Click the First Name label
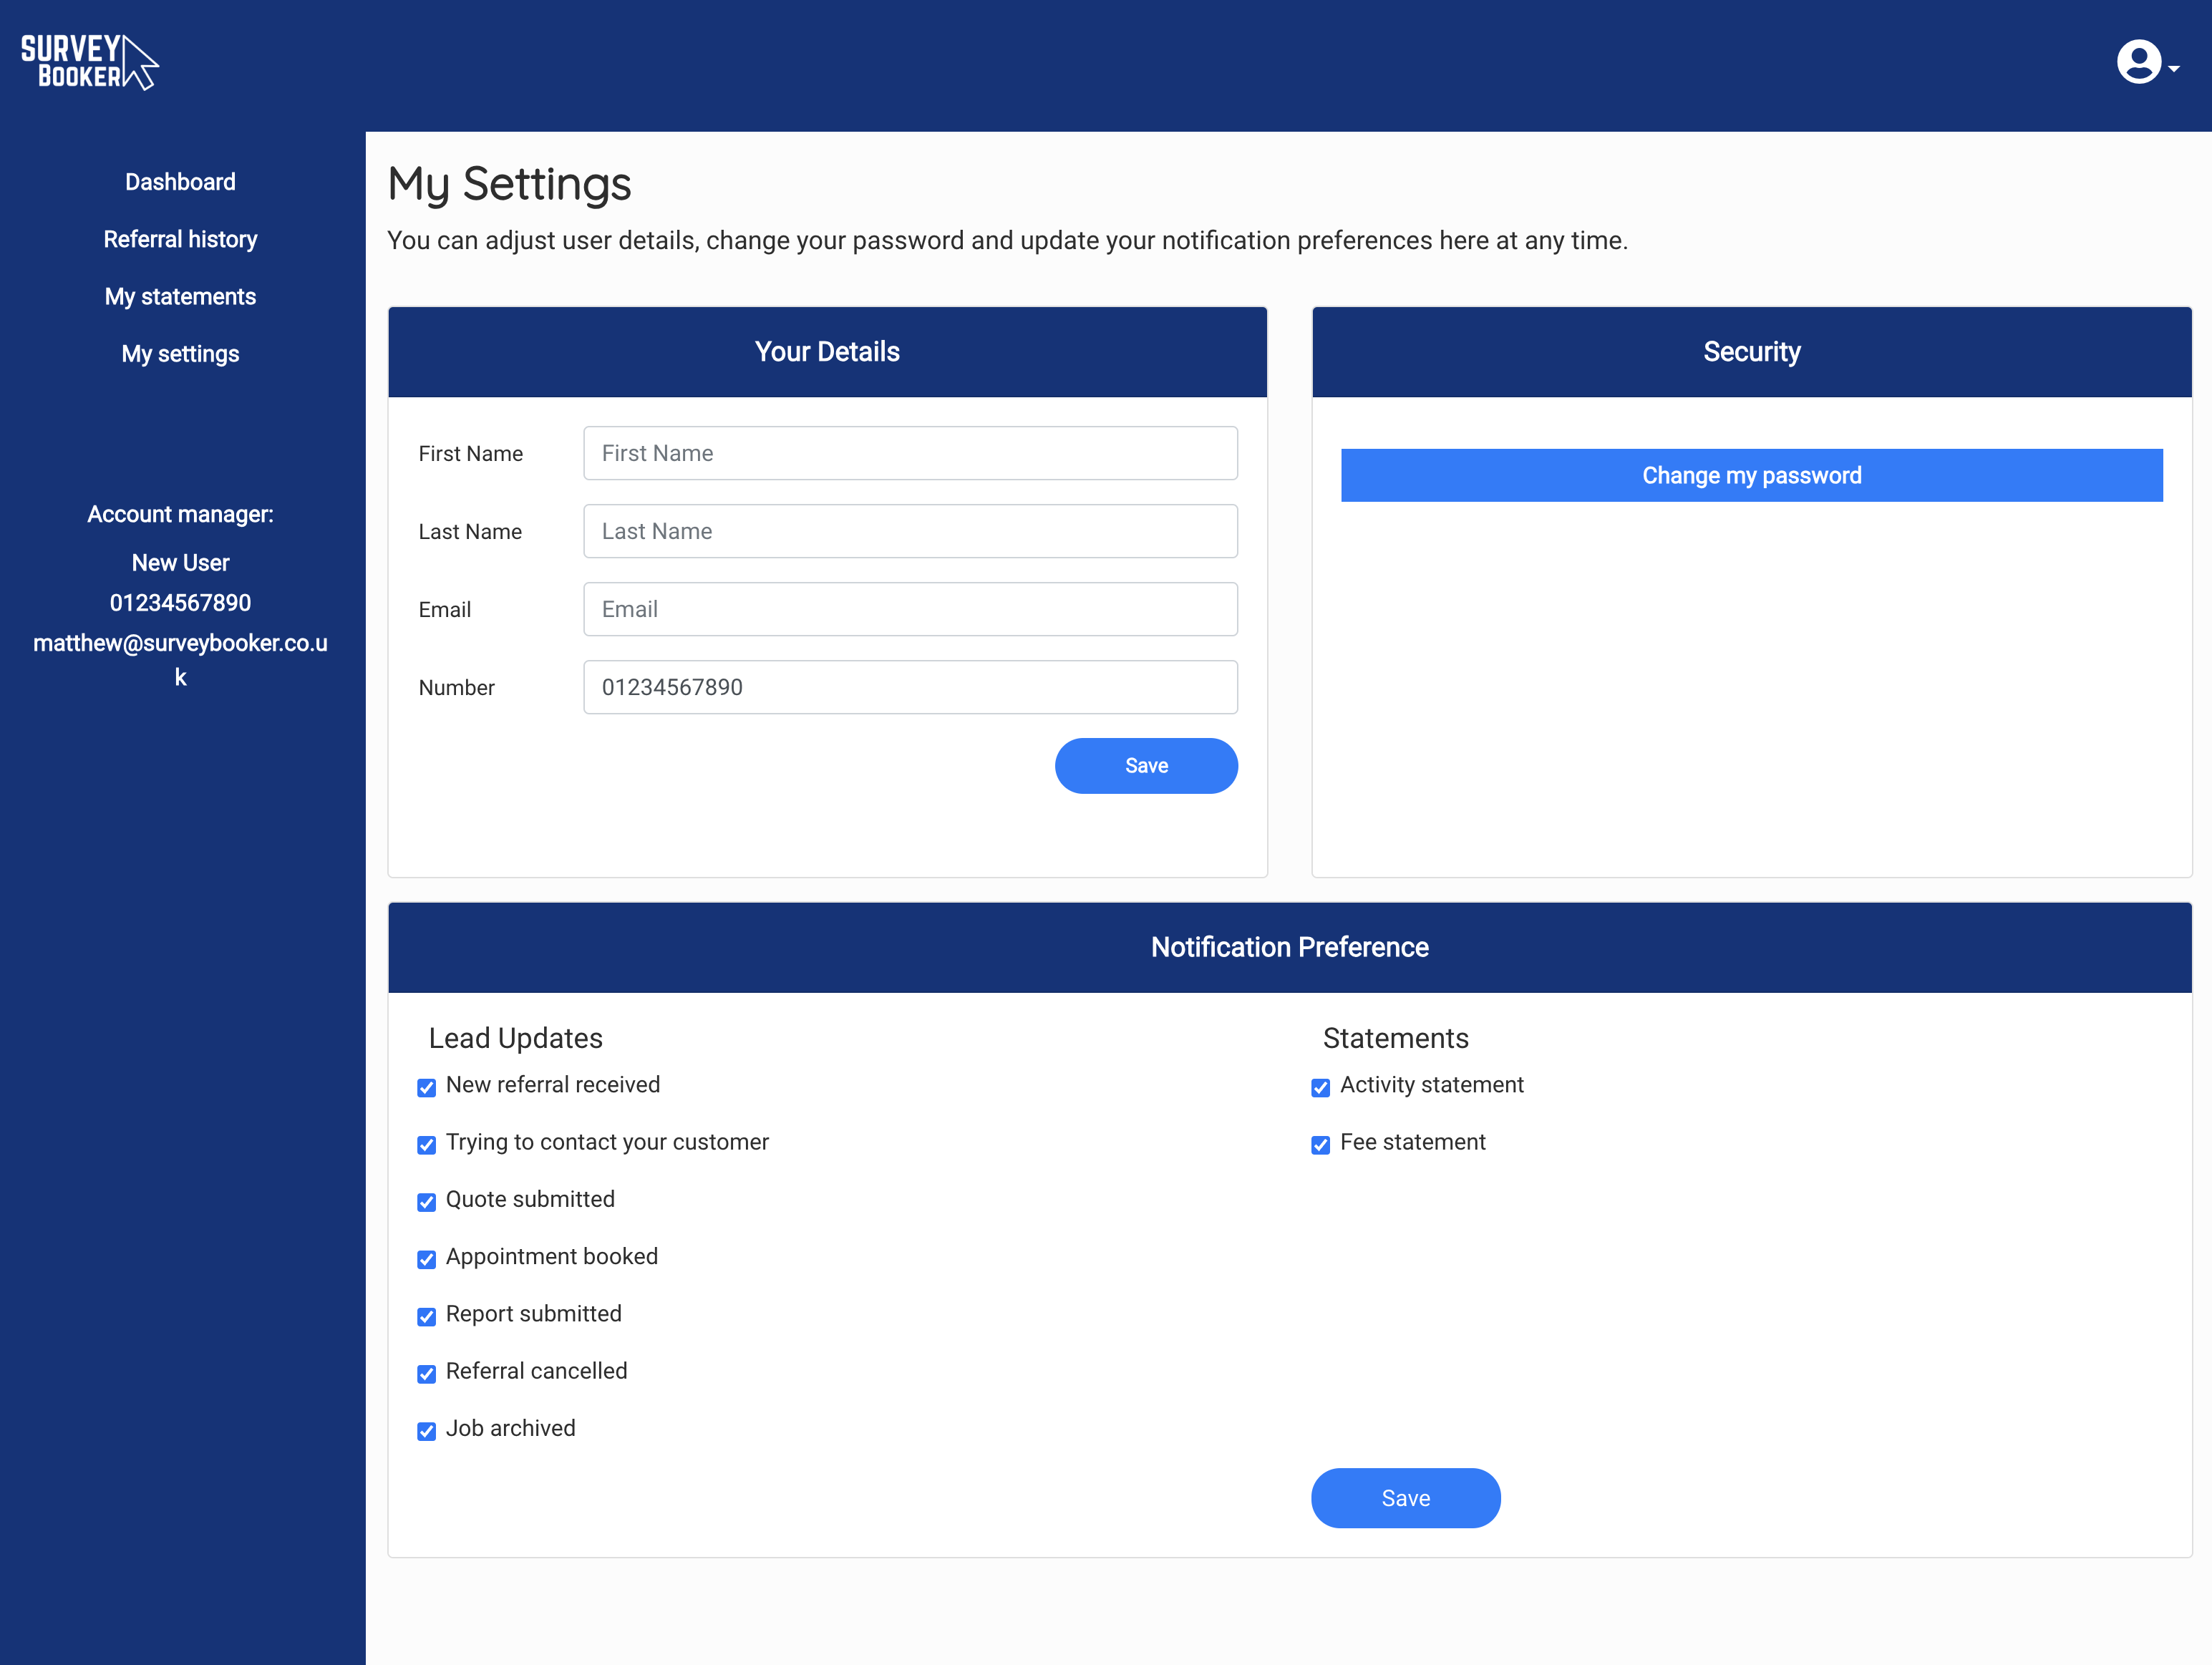This screenshot has width=2212, height=1665. pos(470,454)
